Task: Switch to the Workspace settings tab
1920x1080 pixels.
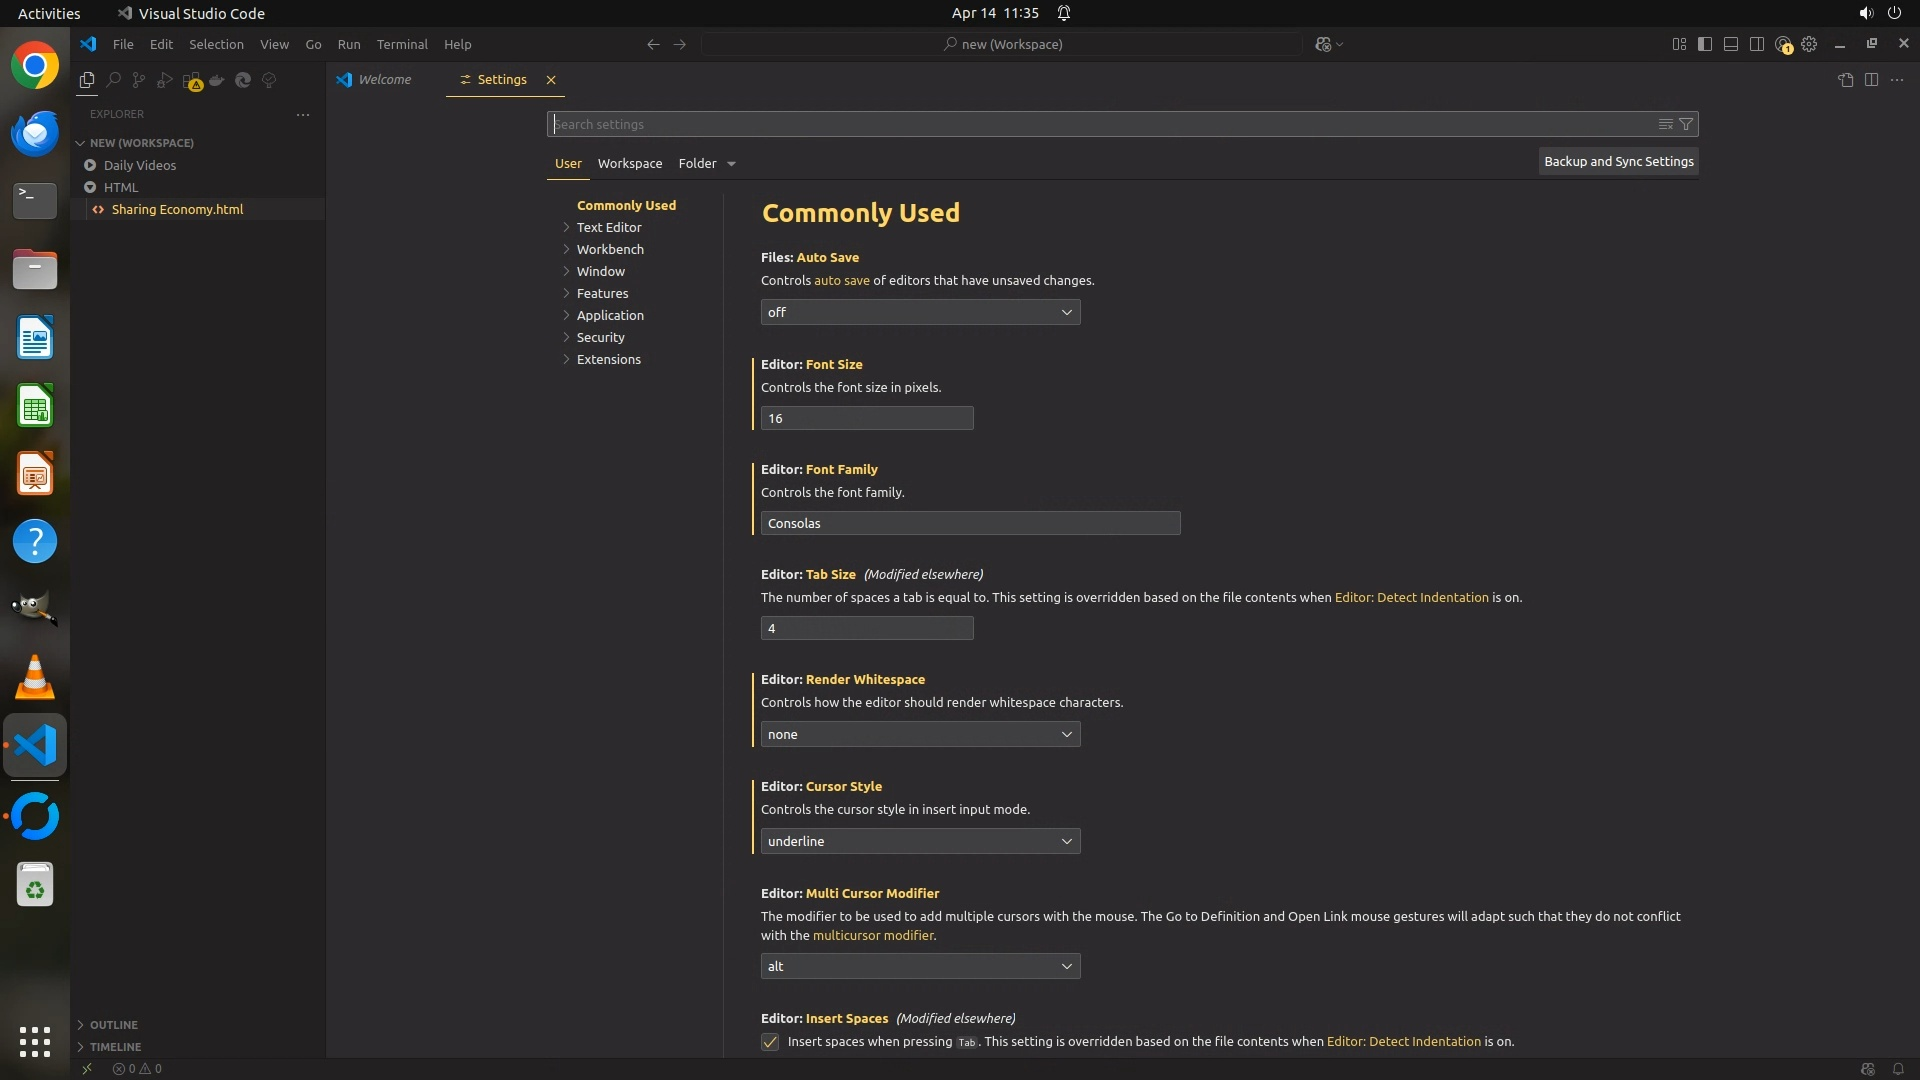Action: pyautogui.click(x=630, y=163)
